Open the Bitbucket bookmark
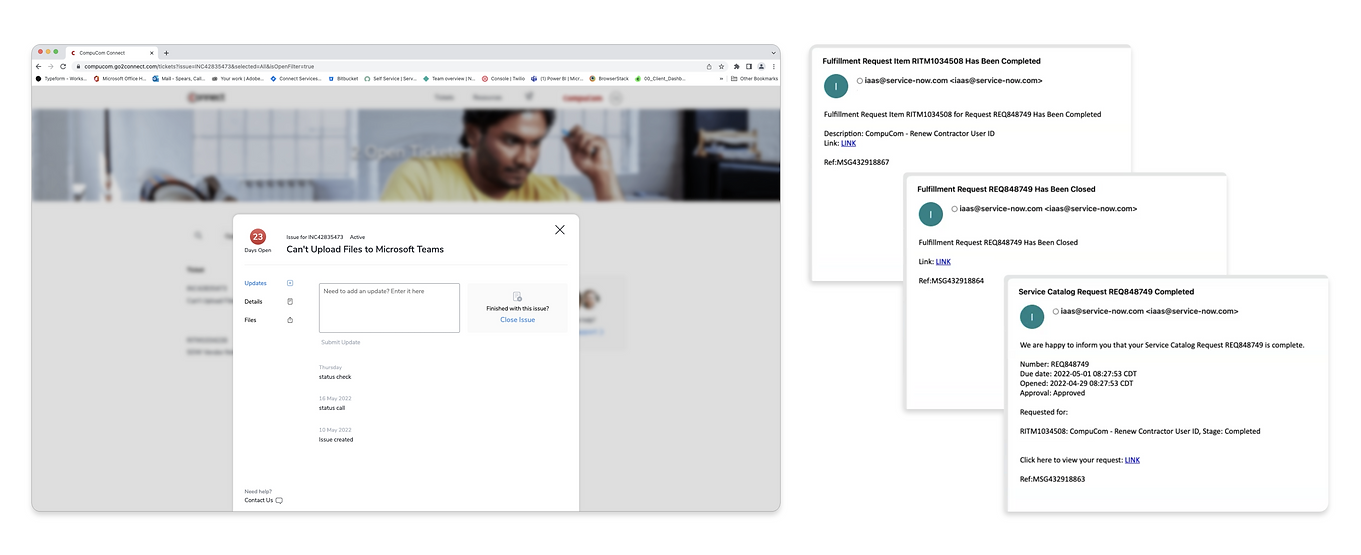This screenshot has width=1361, height=555. (343, 78)
